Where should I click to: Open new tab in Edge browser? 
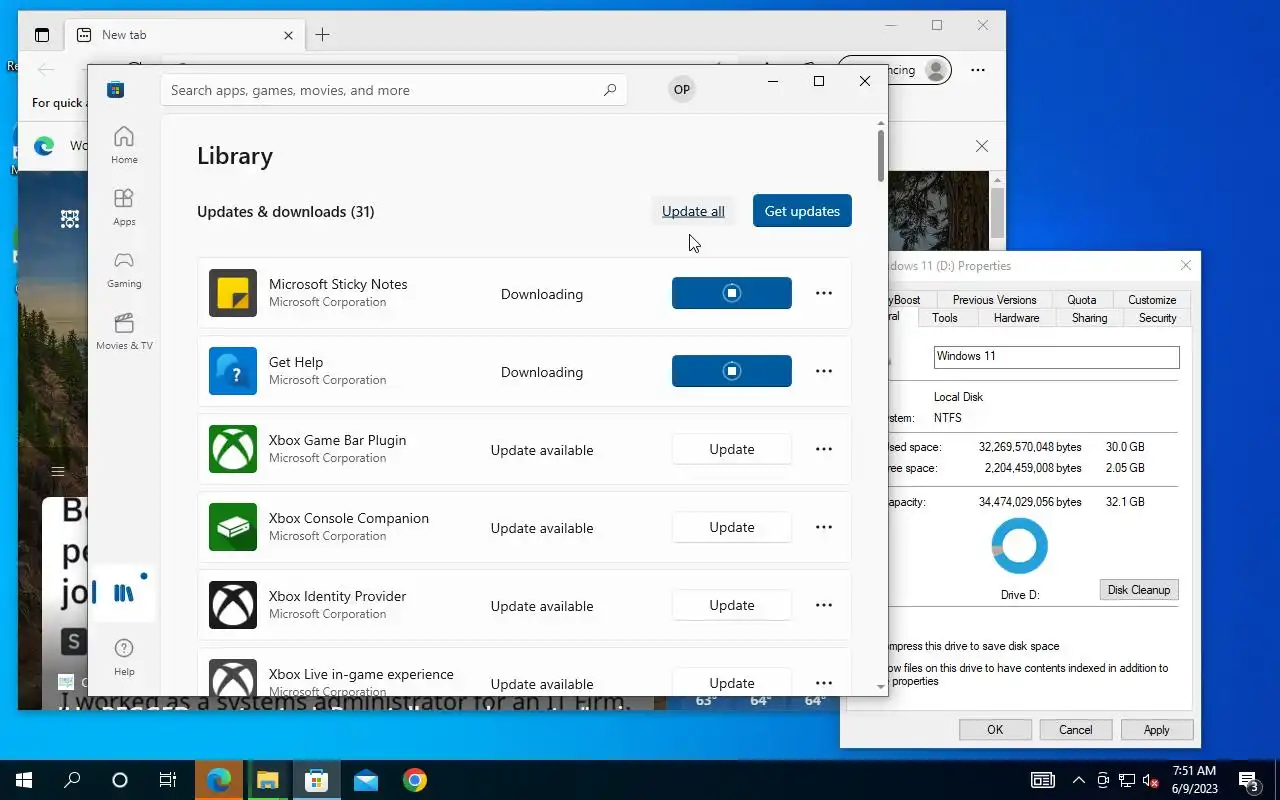322,35
